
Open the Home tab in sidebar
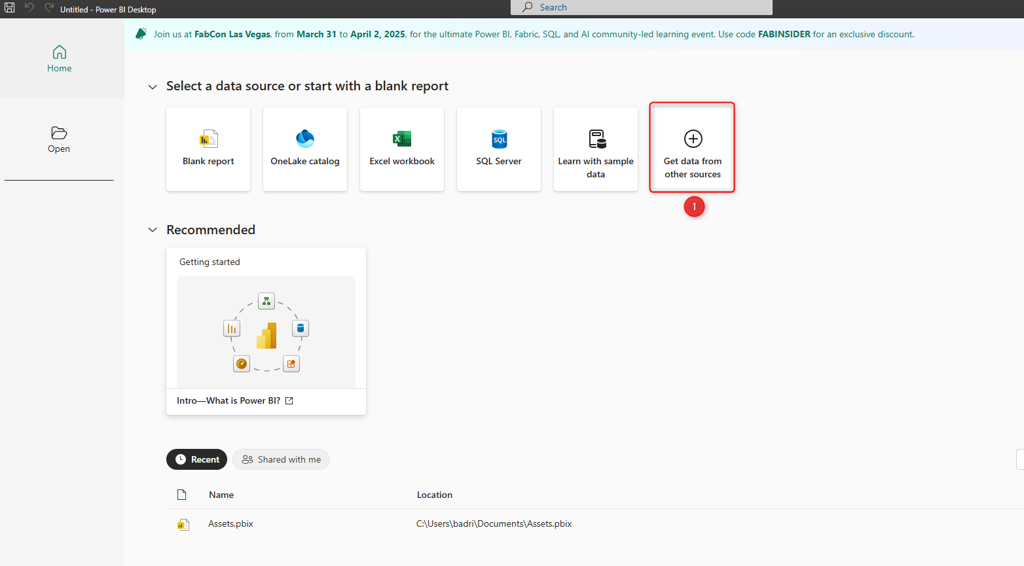(59, 59)
